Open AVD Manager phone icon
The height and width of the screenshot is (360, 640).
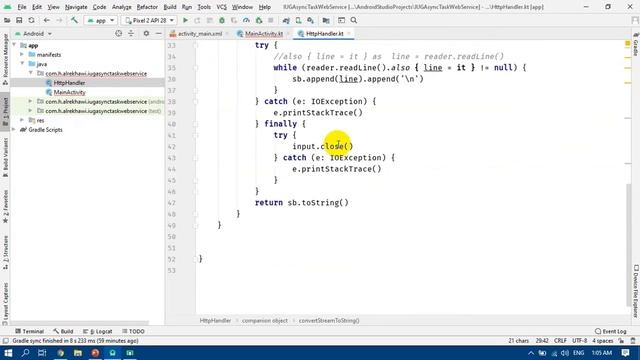tap(298, 20)
